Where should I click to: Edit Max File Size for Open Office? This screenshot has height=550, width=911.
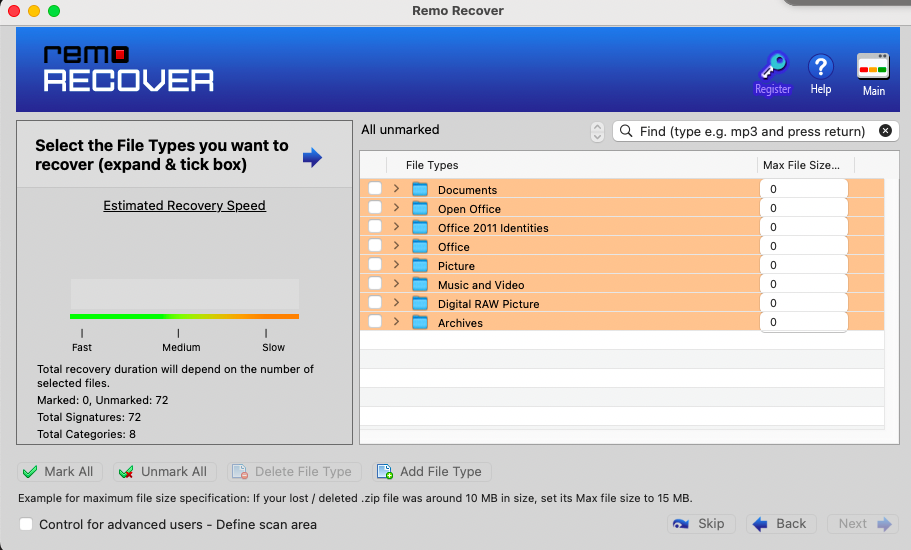click(x=804, y=208)
